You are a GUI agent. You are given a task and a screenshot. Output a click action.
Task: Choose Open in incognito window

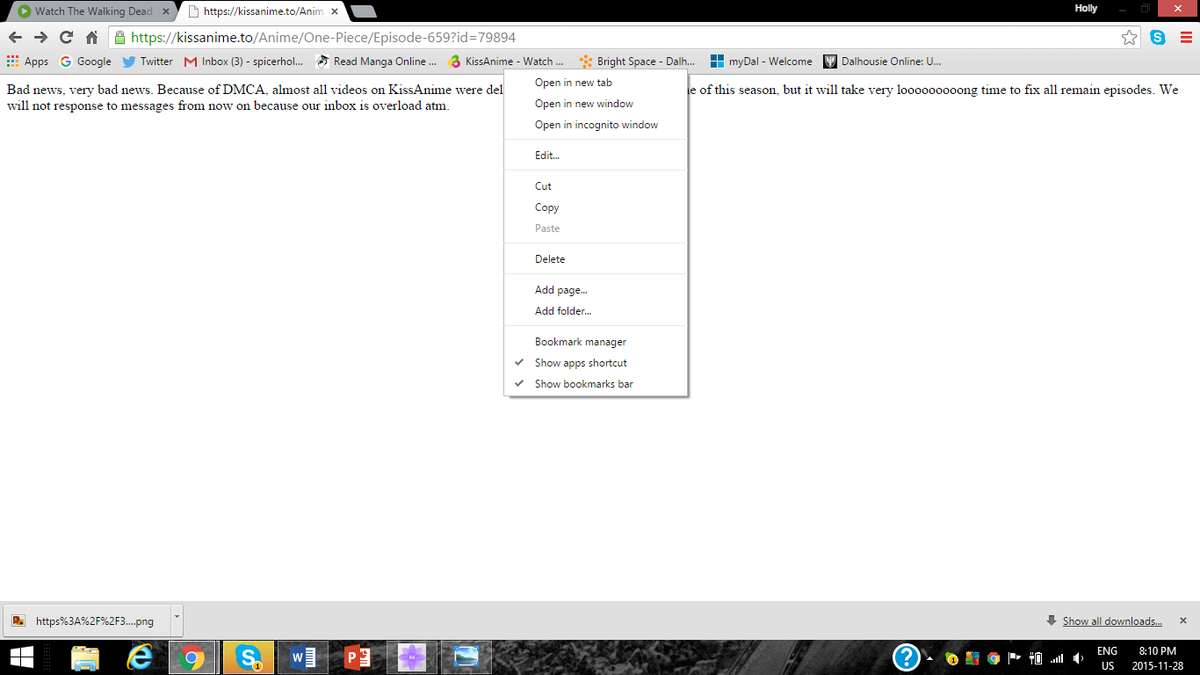pos(596,125)
